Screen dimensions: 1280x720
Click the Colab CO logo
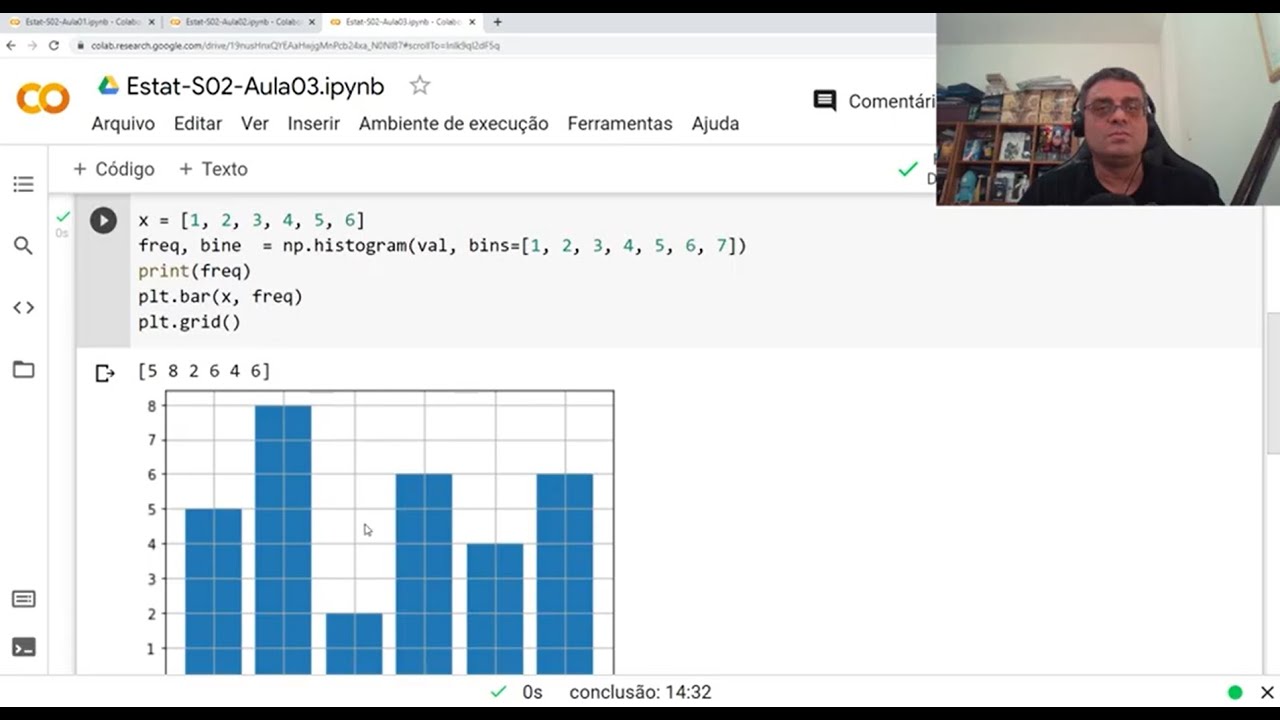(x=43, y=98)
